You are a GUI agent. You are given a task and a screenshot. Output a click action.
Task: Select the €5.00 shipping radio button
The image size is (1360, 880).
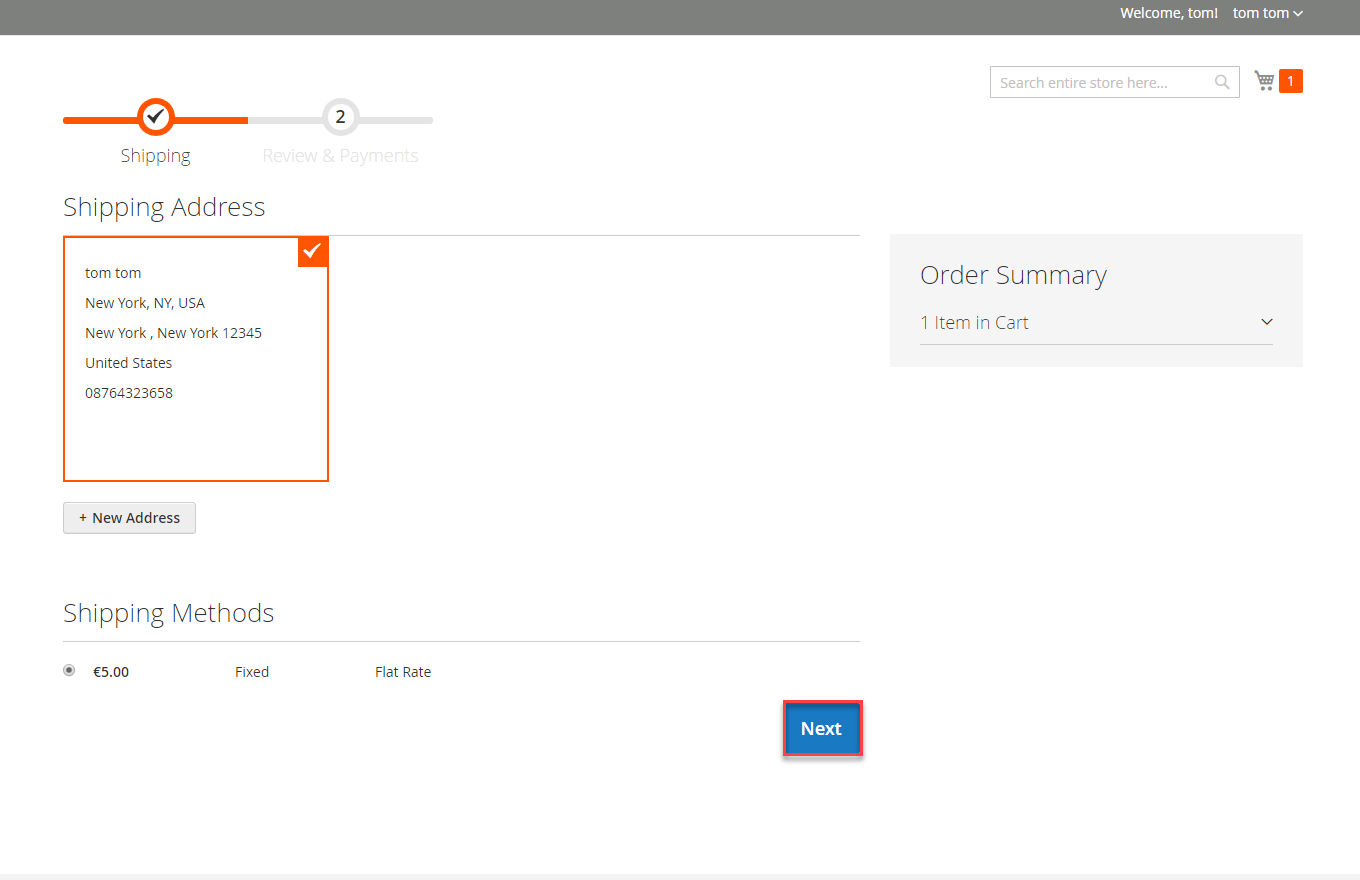(69, 671)
